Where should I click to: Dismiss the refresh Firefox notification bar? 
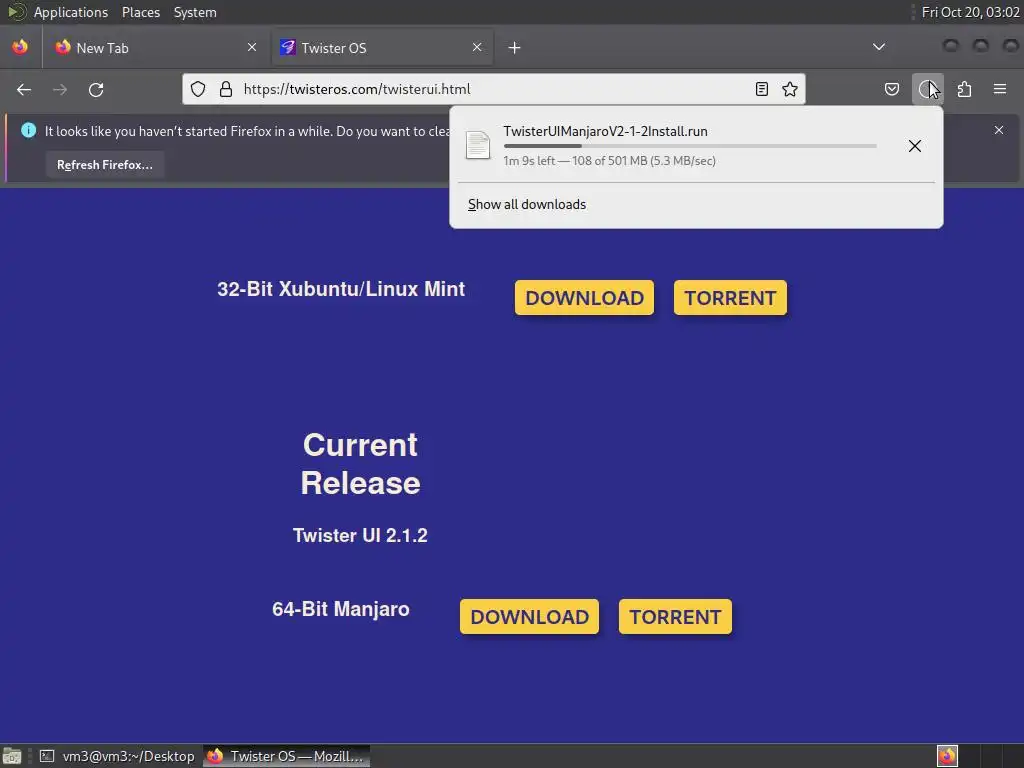(999, 130)
